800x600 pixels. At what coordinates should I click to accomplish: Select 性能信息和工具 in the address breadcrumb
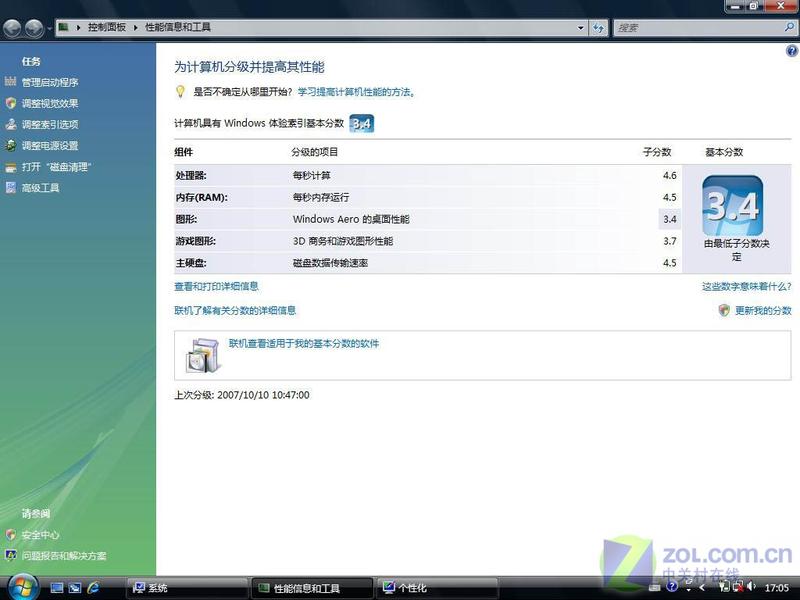click(x=178, y=28)
